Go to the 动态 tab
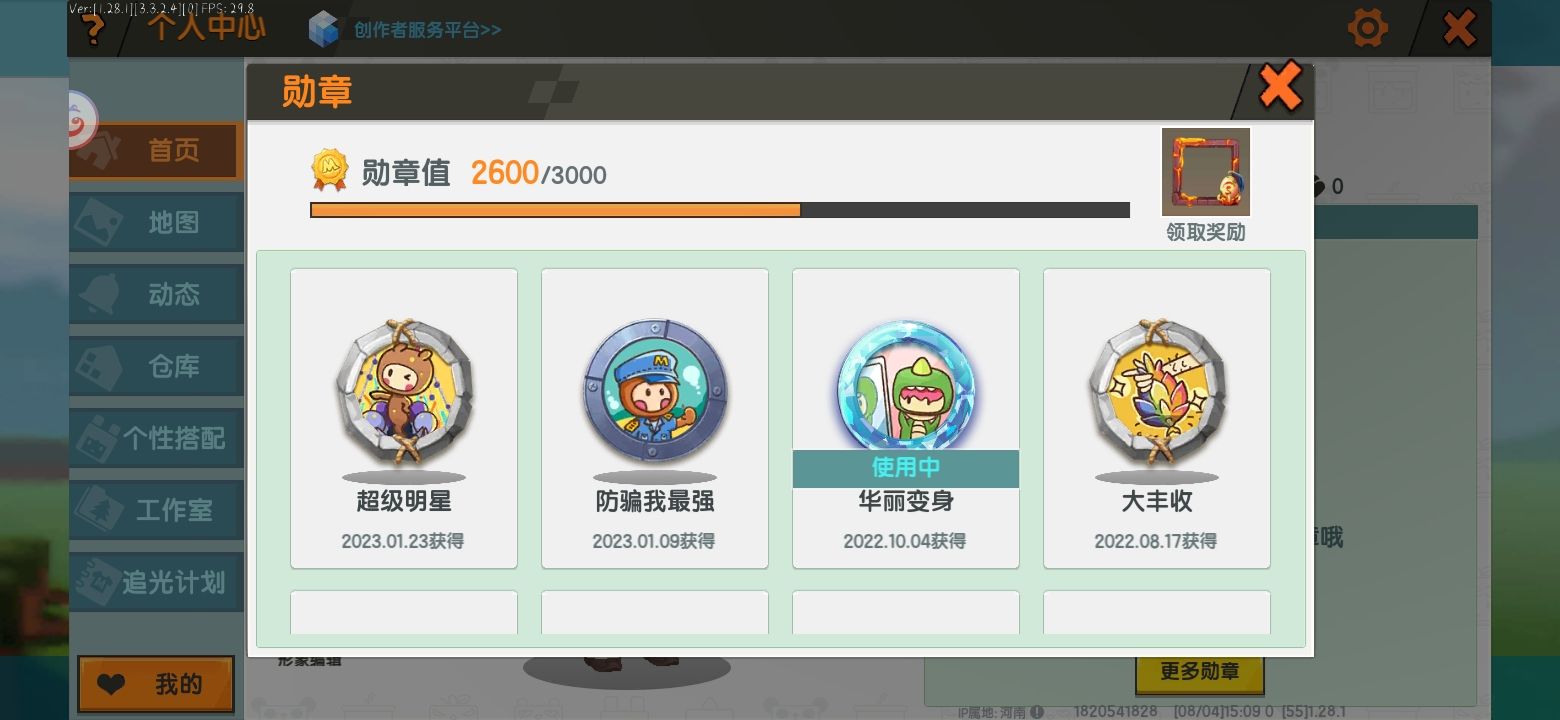The height and width of the screenshot is (720, 1560). [x=156, y=295]
